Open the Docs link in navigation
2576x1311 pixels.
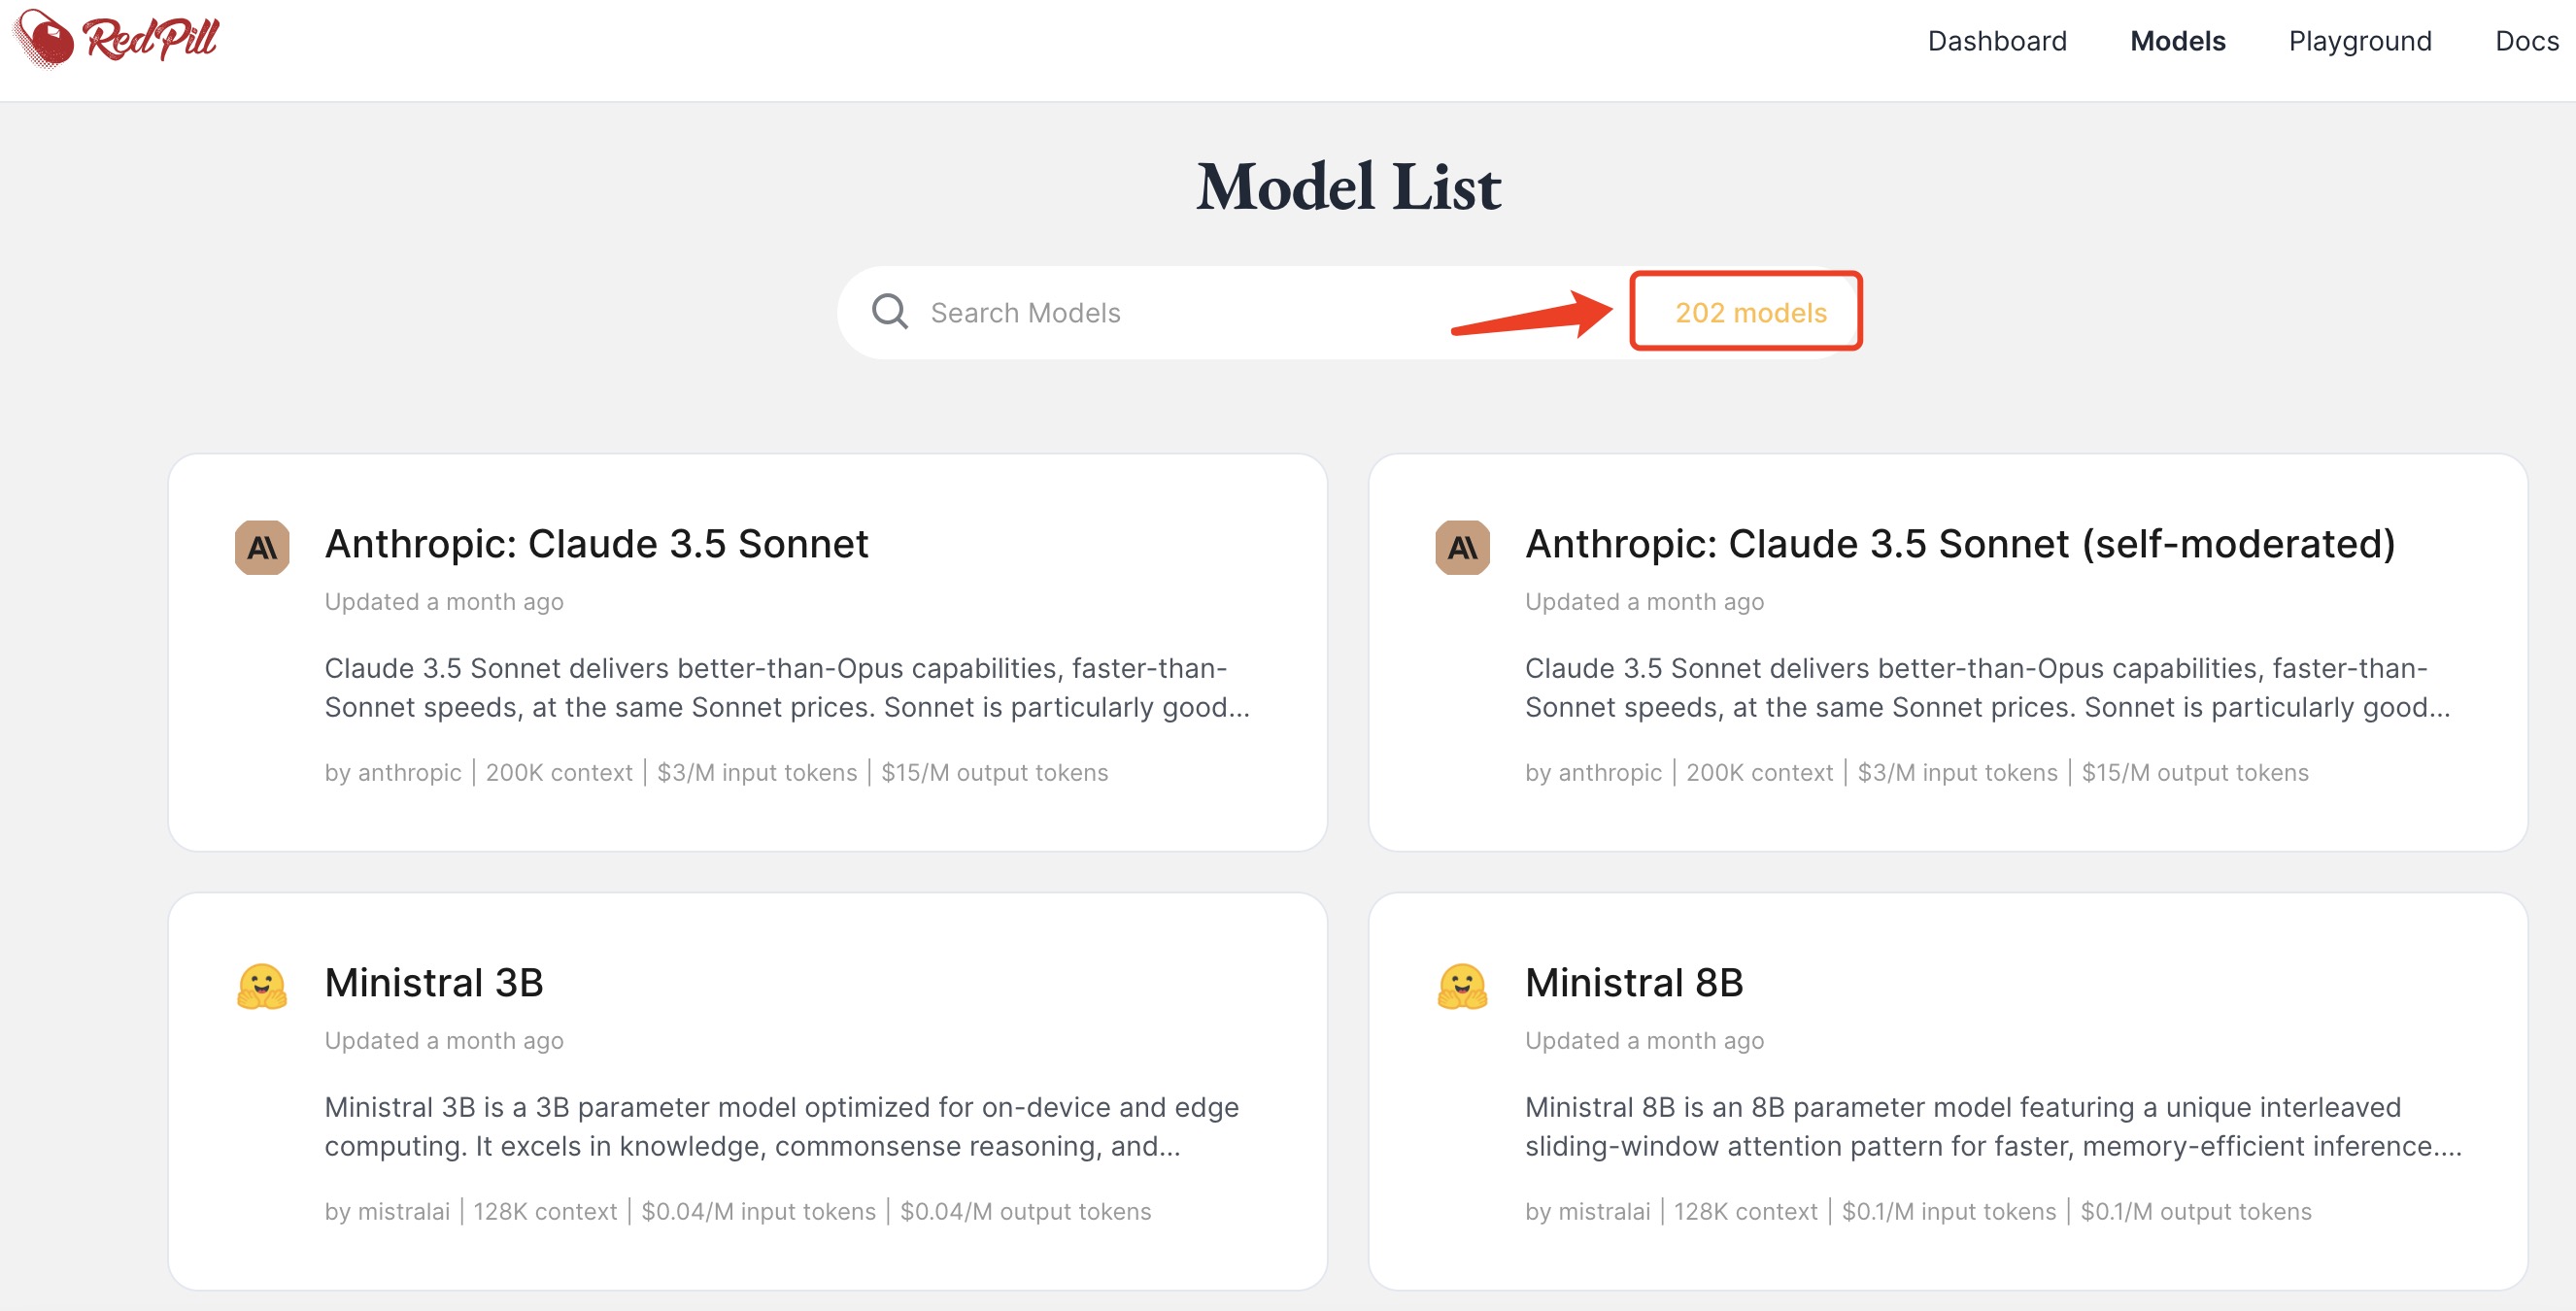2526,41
